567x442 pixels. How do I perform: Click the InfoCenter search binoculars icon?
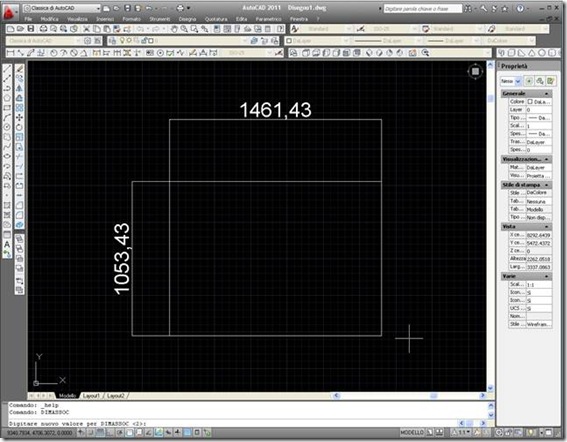pos(469,8)
